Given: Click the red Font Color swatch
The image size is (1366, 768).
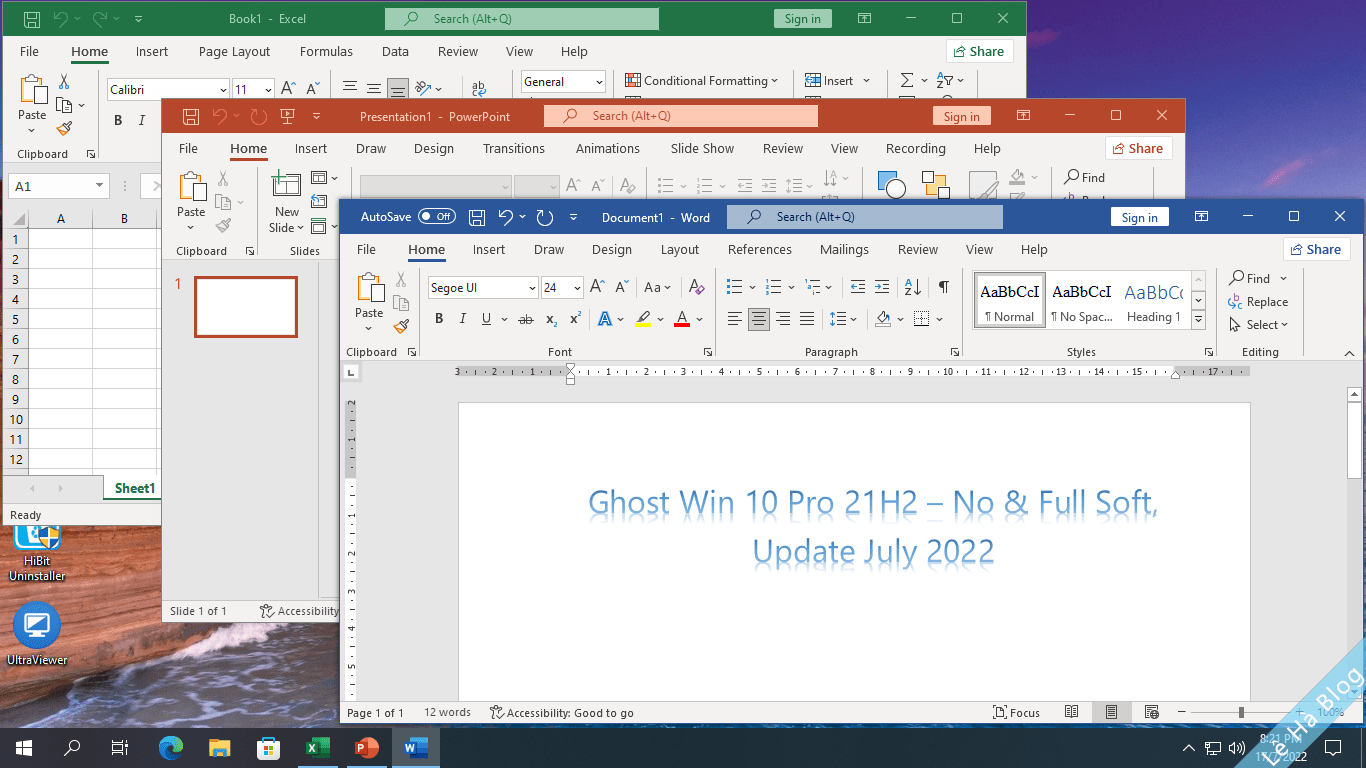Looking at the screenshot, I should 681,319.
